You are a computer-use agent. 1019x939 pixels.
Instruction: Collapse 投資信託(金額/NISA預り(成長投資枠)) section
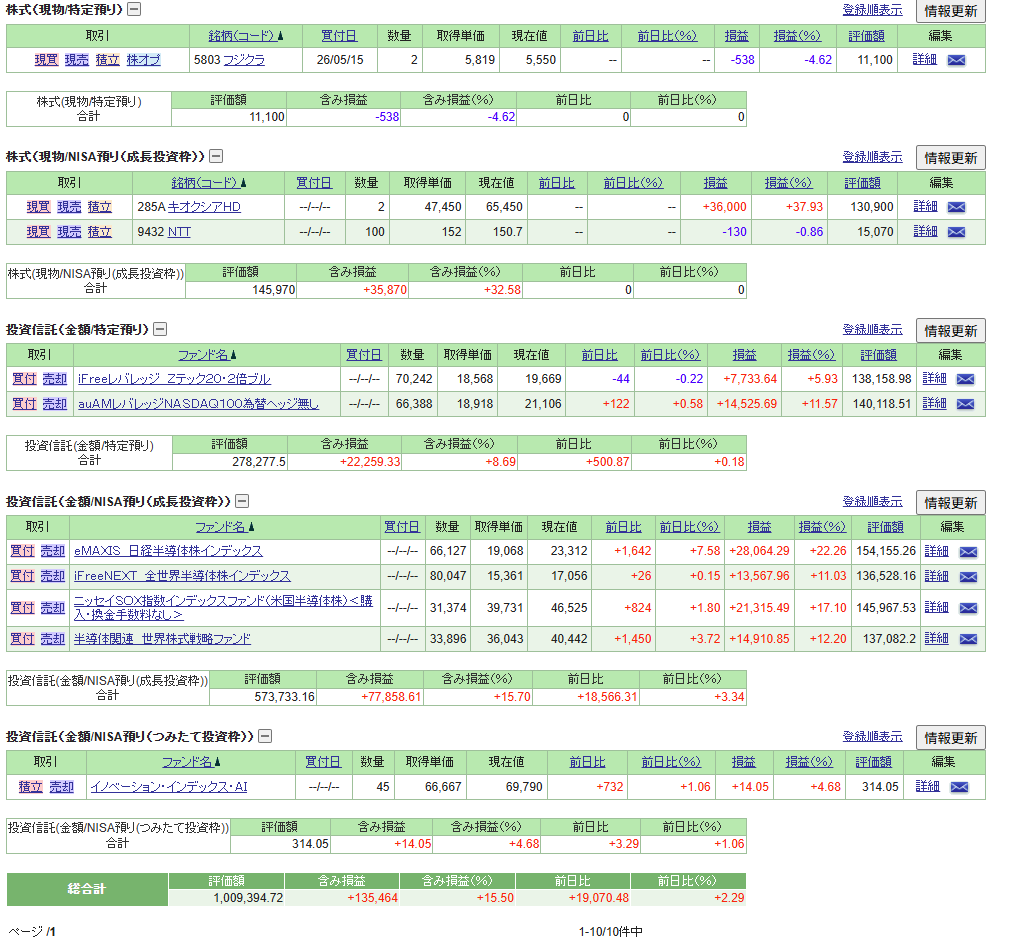point(242,501)
